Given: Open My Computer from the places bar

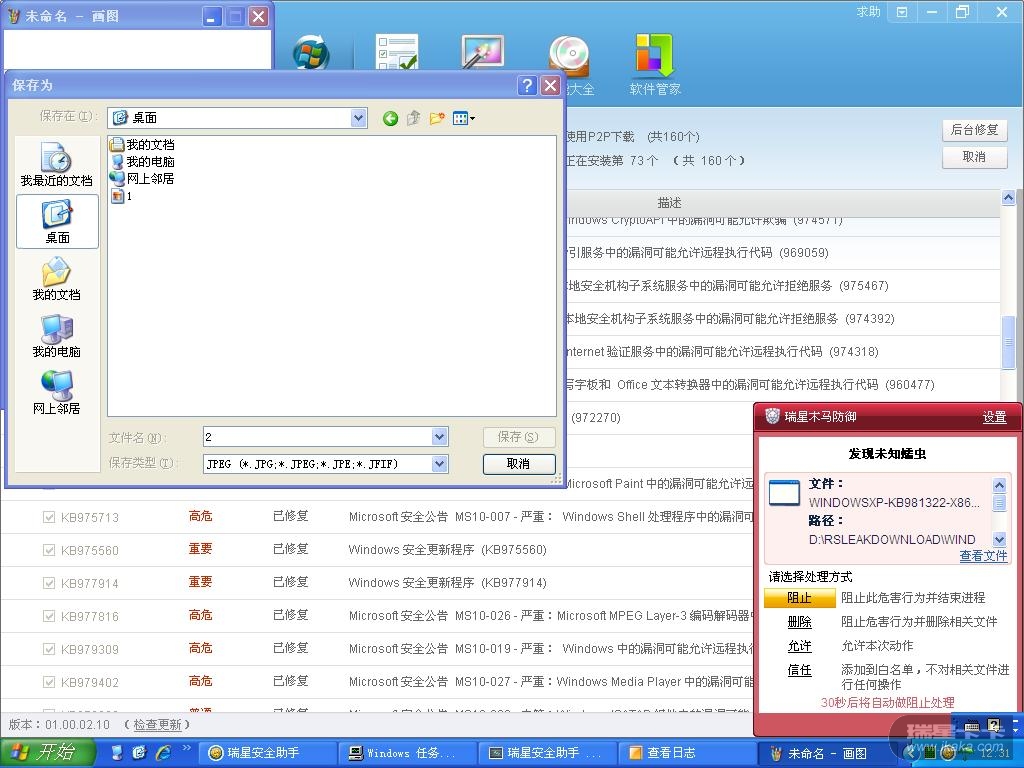Looking at the screenshot, I should click(x=57, y=336).
